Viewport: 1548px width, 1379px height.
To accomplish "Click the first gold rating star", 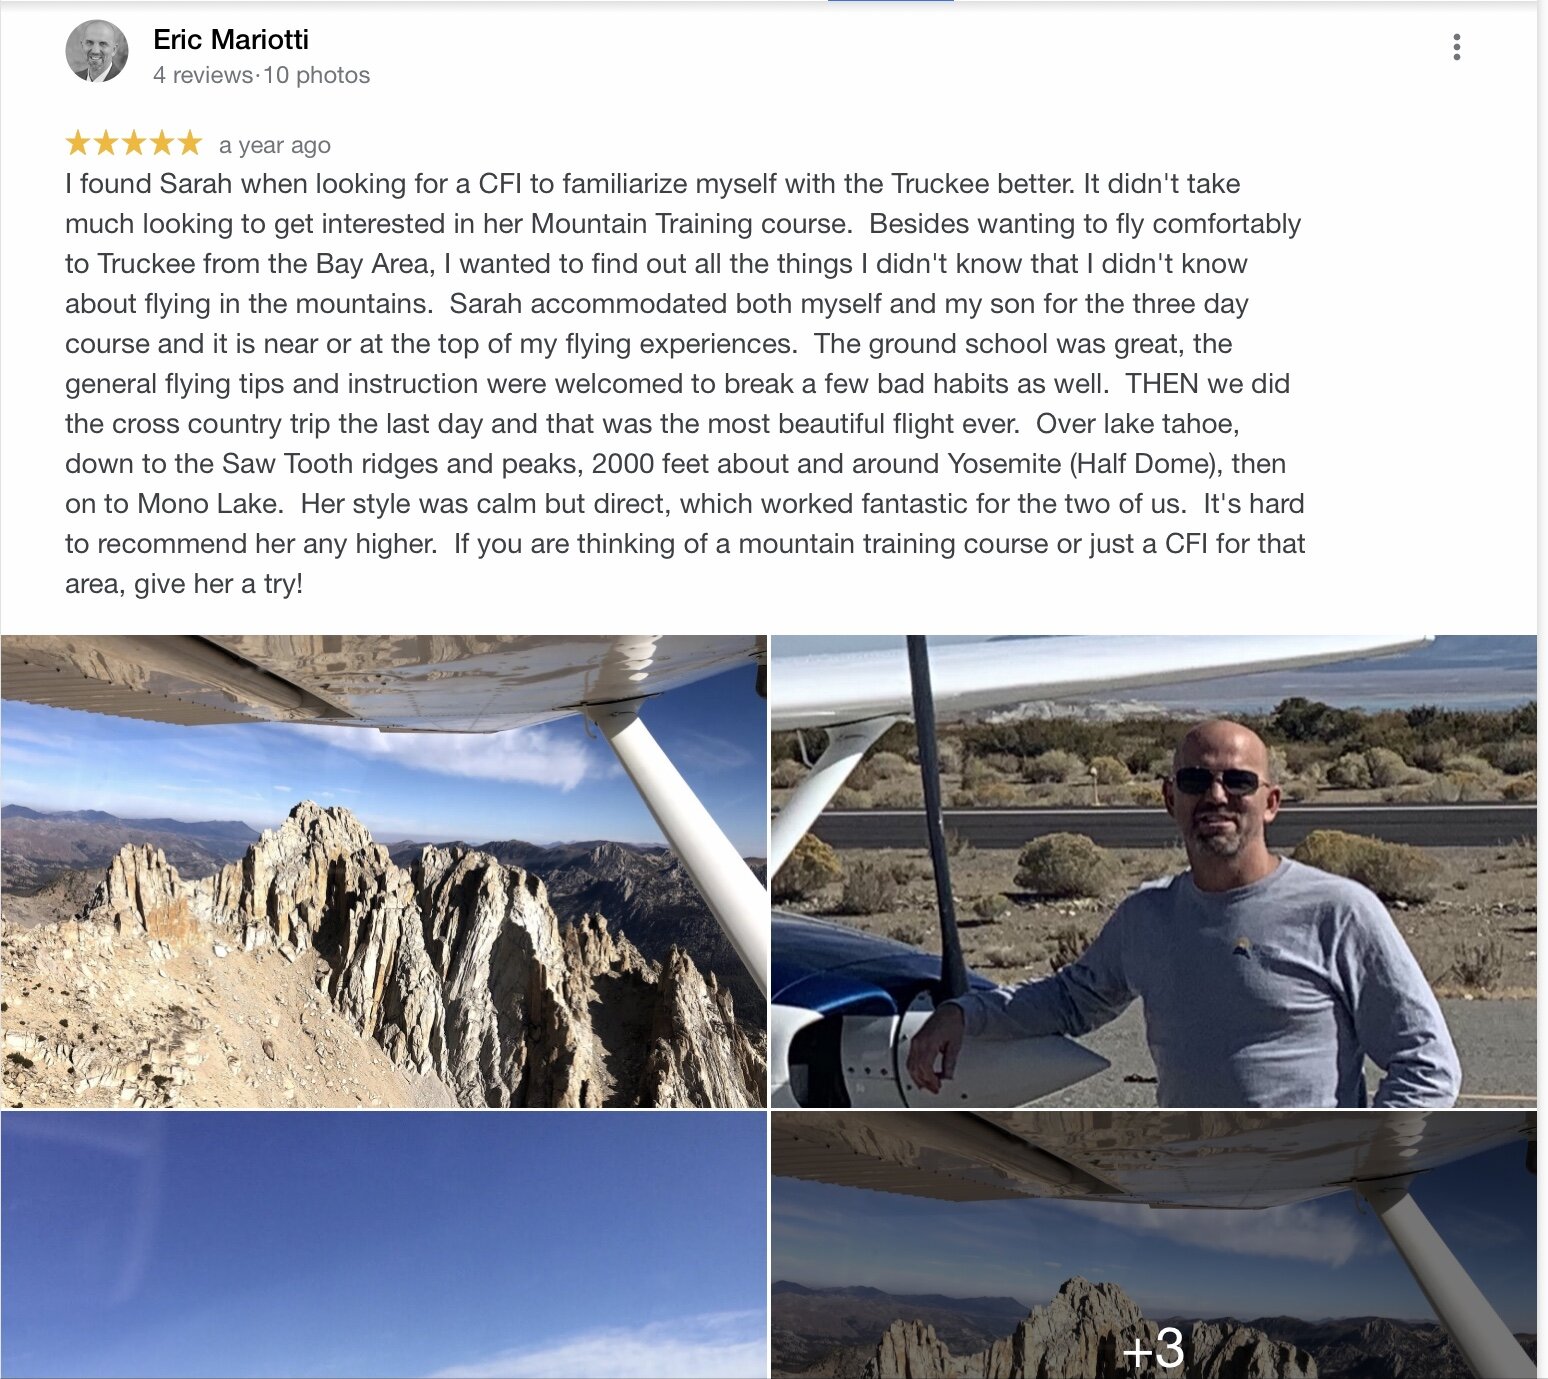I will (78, 143).
